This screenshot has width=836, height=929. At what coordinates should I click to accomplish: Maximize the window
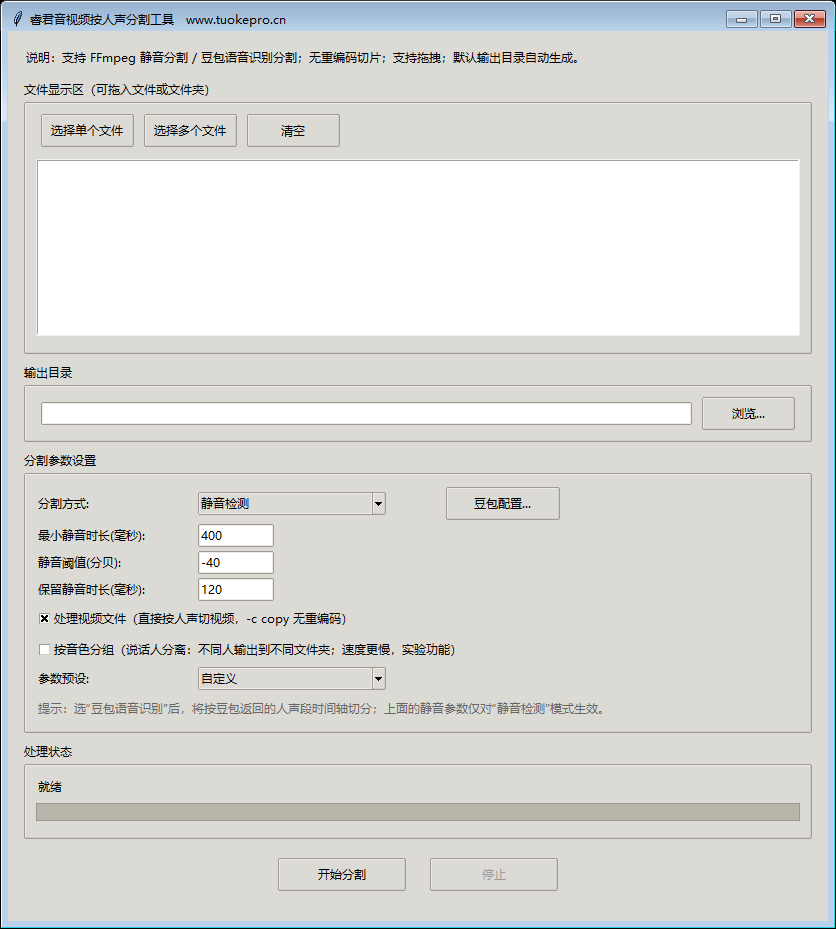click(775, 19)
